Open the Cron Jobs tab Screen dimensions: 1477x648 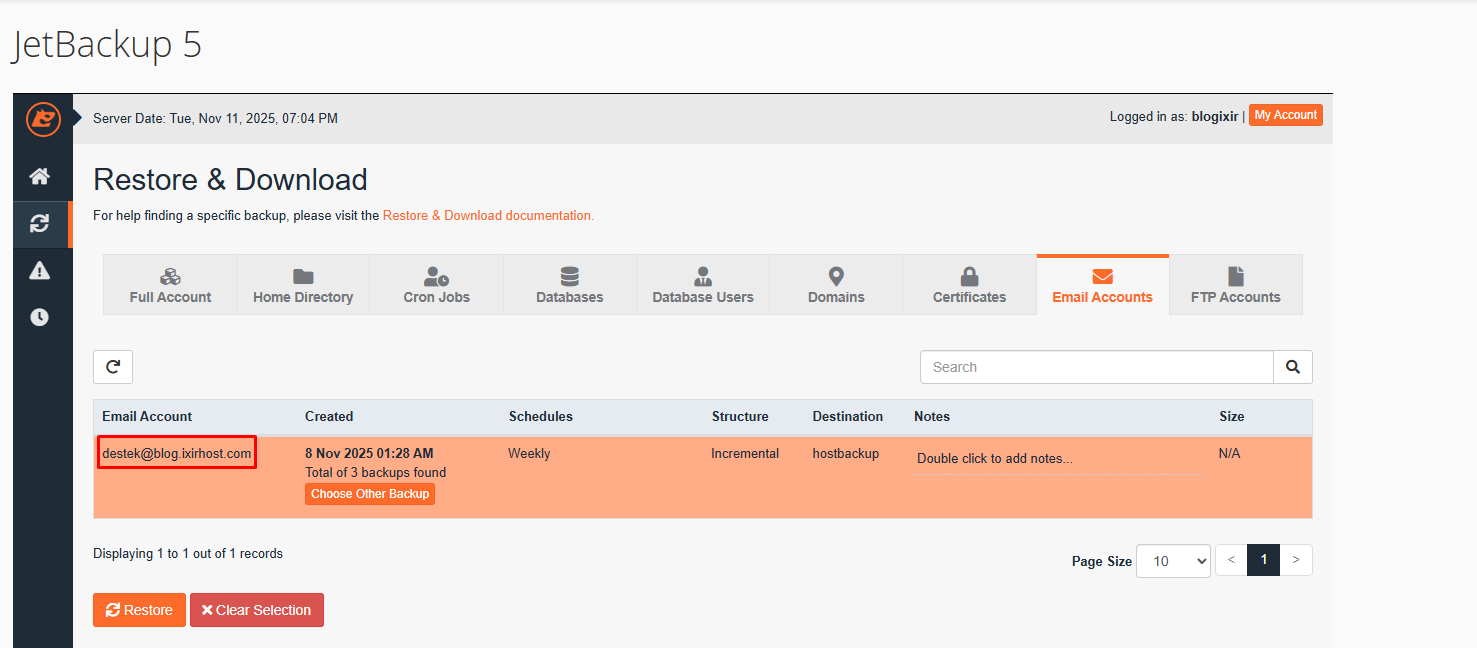437,285
